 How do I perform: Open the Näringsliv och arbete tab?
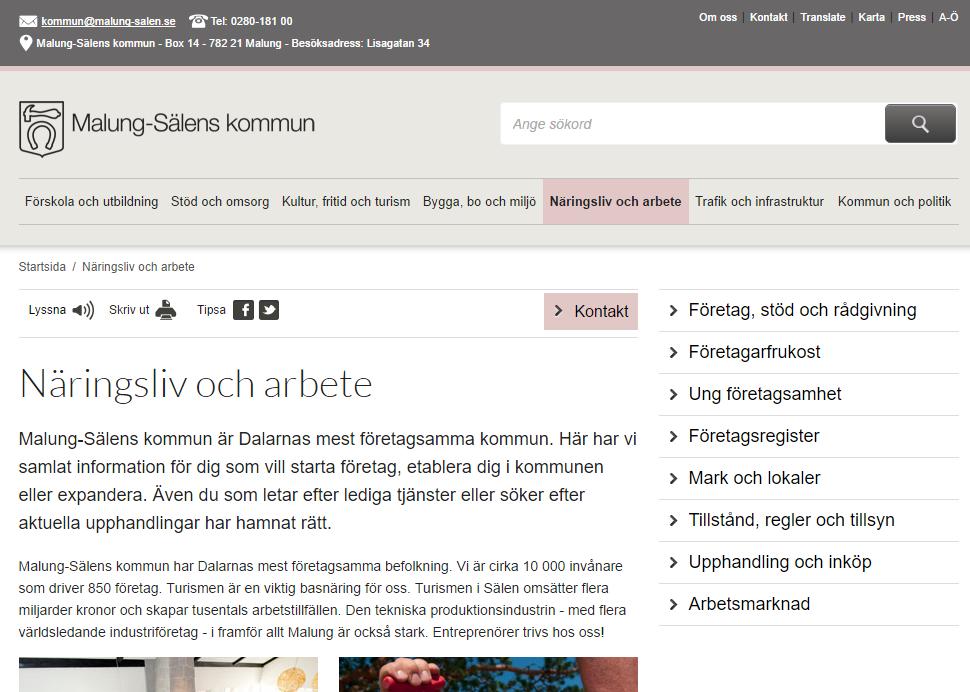coord(616,202)
